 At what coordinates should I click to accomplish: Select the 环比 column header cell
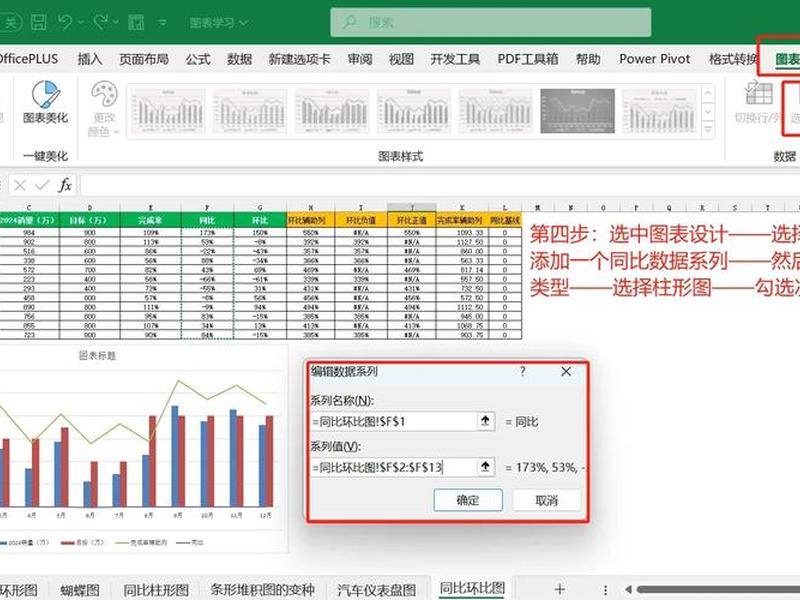(x=260, y=220)
